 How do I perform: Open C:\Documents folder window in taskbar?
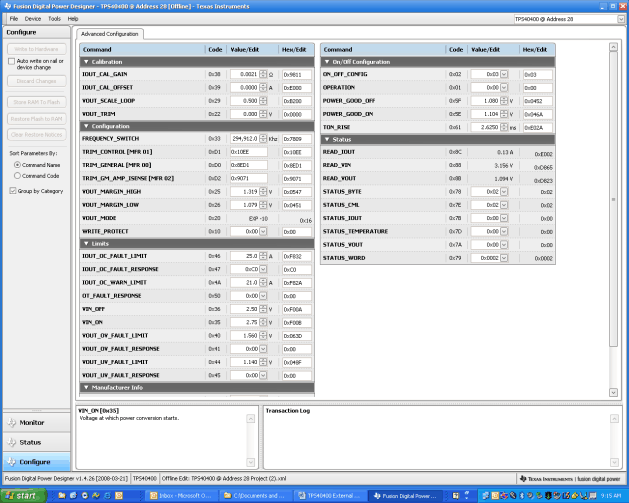pos(255,496)
